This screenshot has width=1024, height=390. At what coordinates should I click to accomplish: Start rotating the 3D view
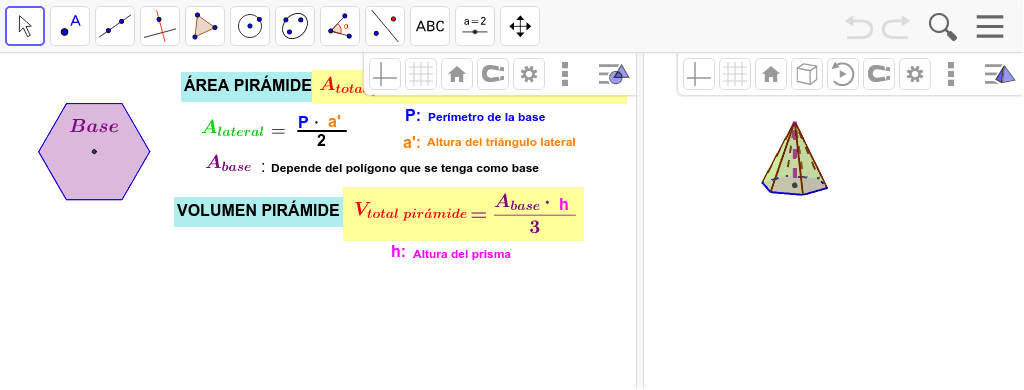click(x=842, y=74)
